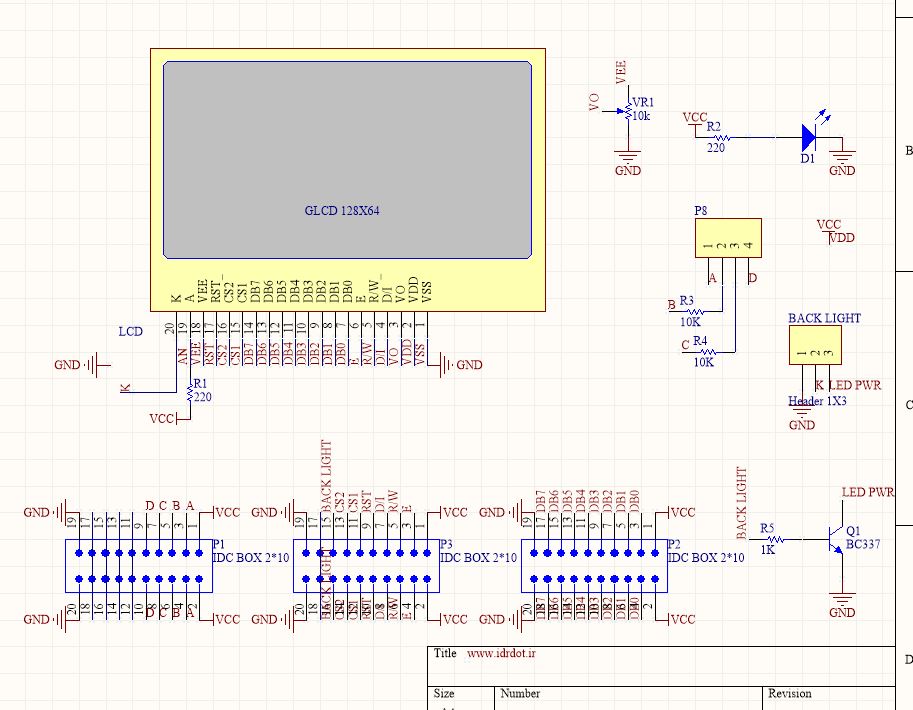Select the P2 IDC BOX connector
The height and width of the screenshot is (710, 913).
pyautogui.click(x=594, y=565)
